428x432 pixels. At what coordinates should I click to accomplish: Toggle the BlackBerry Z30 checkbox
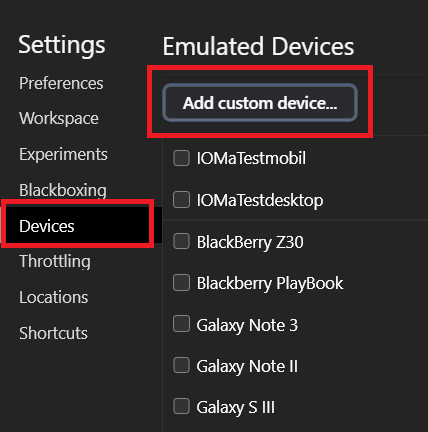[181, 241]
